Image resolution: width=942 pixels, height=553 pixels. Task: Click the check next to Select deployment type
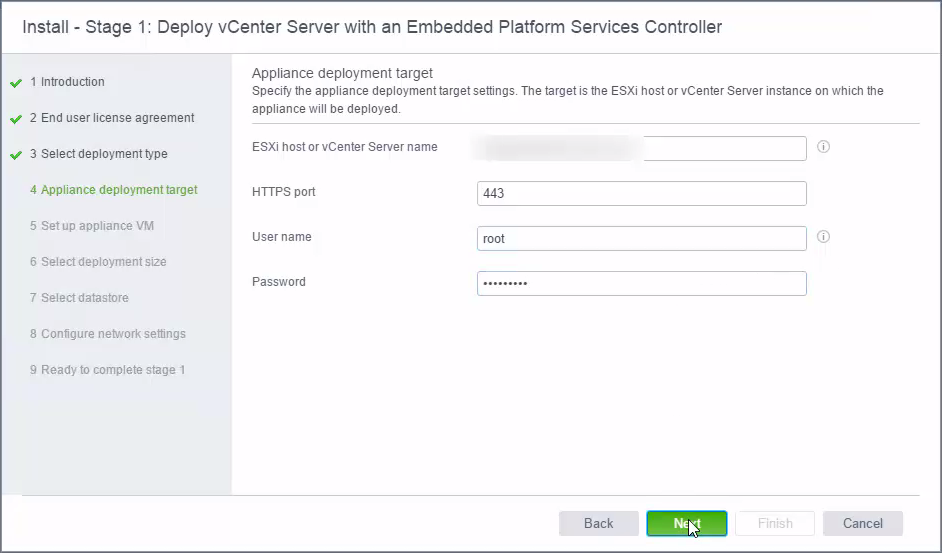(16, 155)
